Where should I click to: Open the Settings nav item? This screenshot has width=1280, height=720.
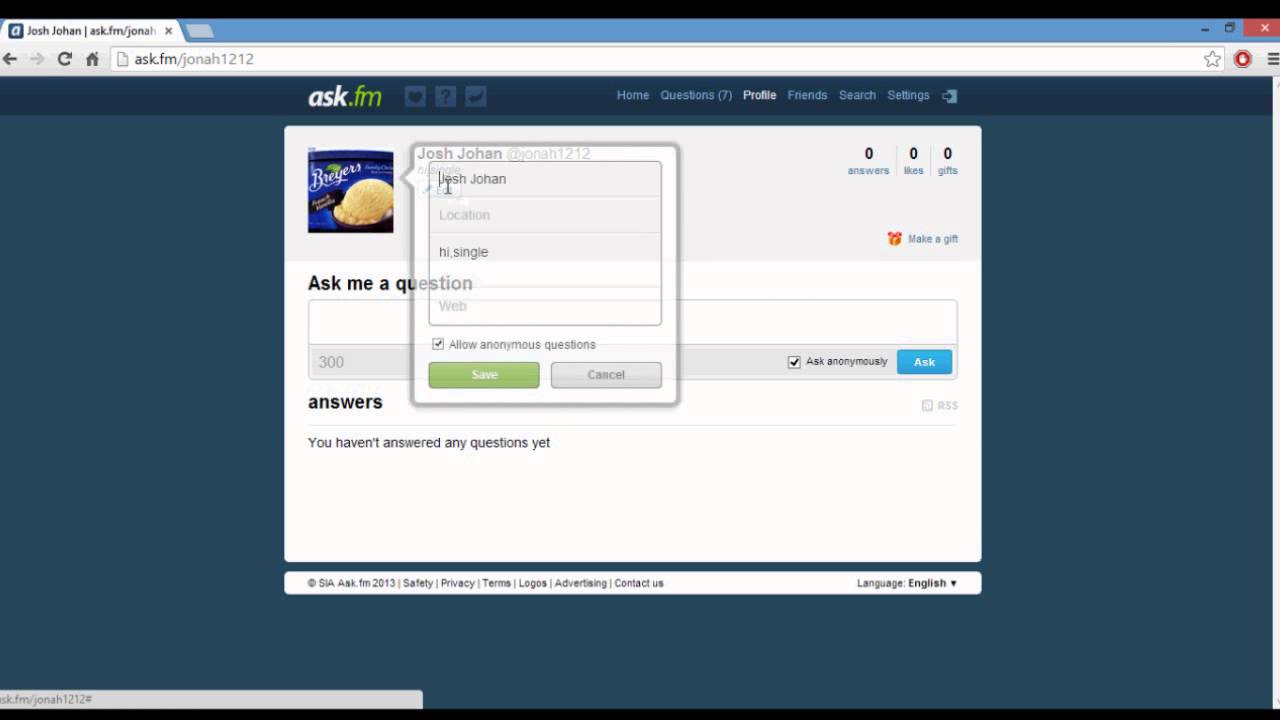pos(908,95)
